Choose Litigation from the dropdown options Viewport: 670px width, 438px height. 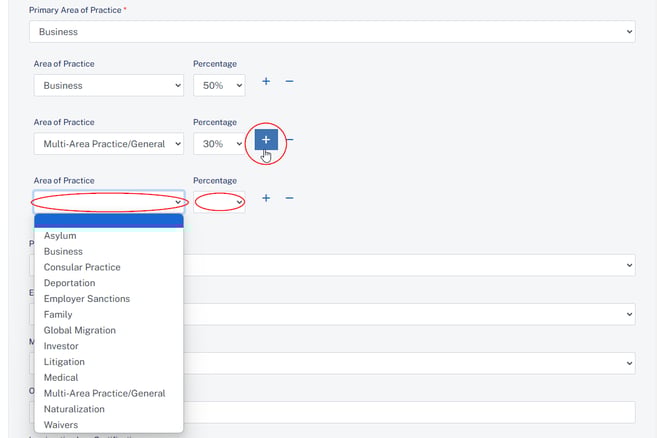pyautogui.click(x=64, y=362)
